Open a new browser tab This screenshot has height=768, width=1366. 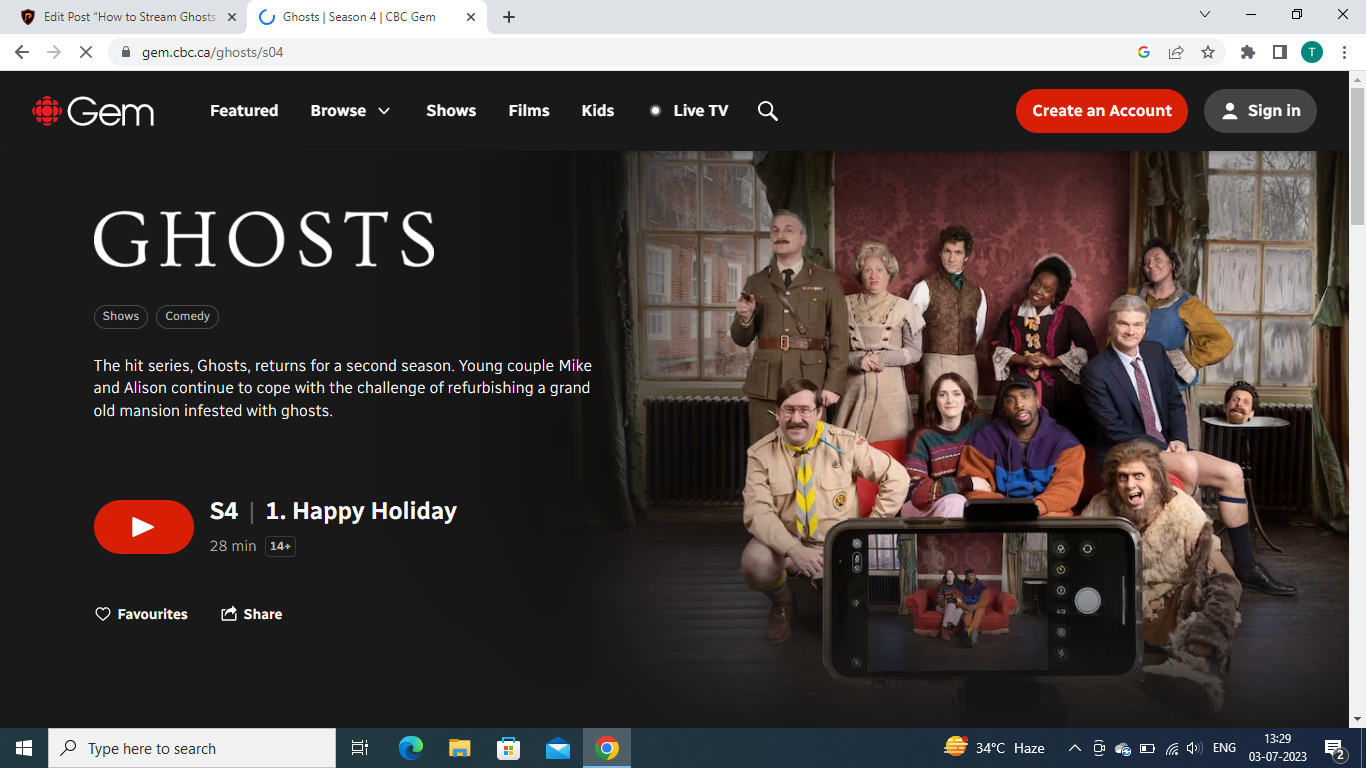click(509, 17)
